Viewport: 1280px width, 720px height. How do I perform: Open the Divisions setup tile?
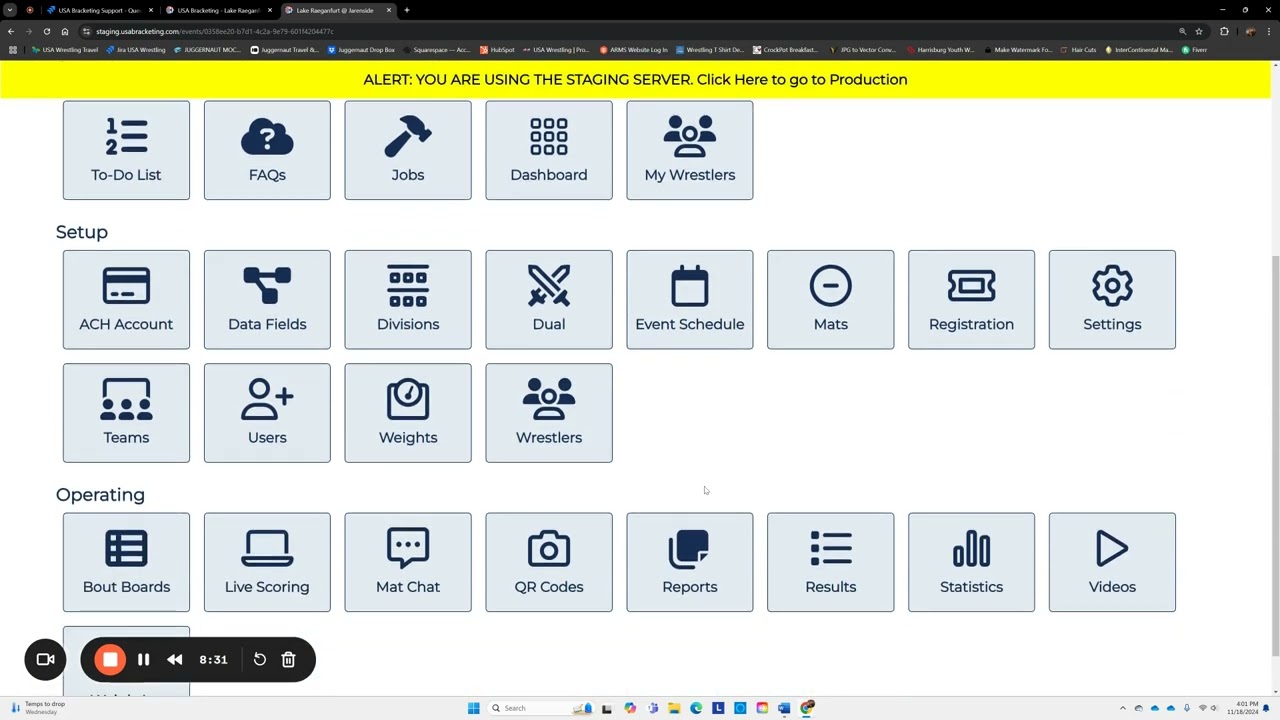(x=408, y=300)
